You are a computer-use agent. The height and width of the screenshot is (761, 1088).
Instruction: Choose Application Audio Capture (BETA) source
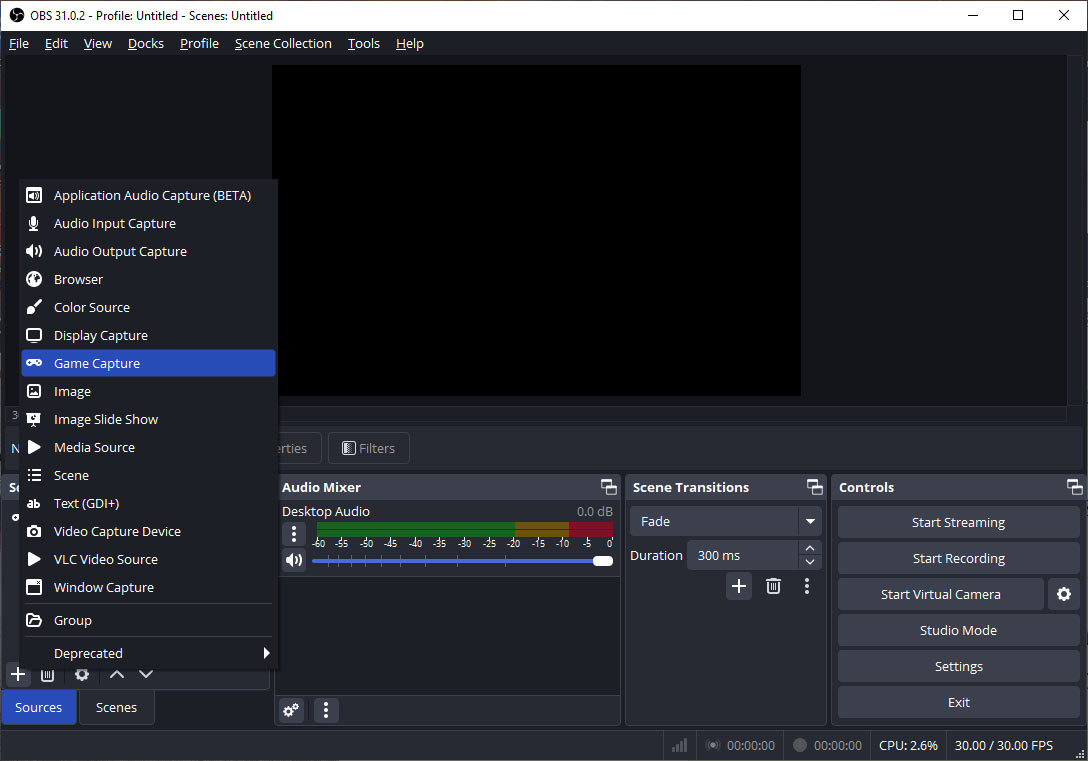click(x=148, y=196)
